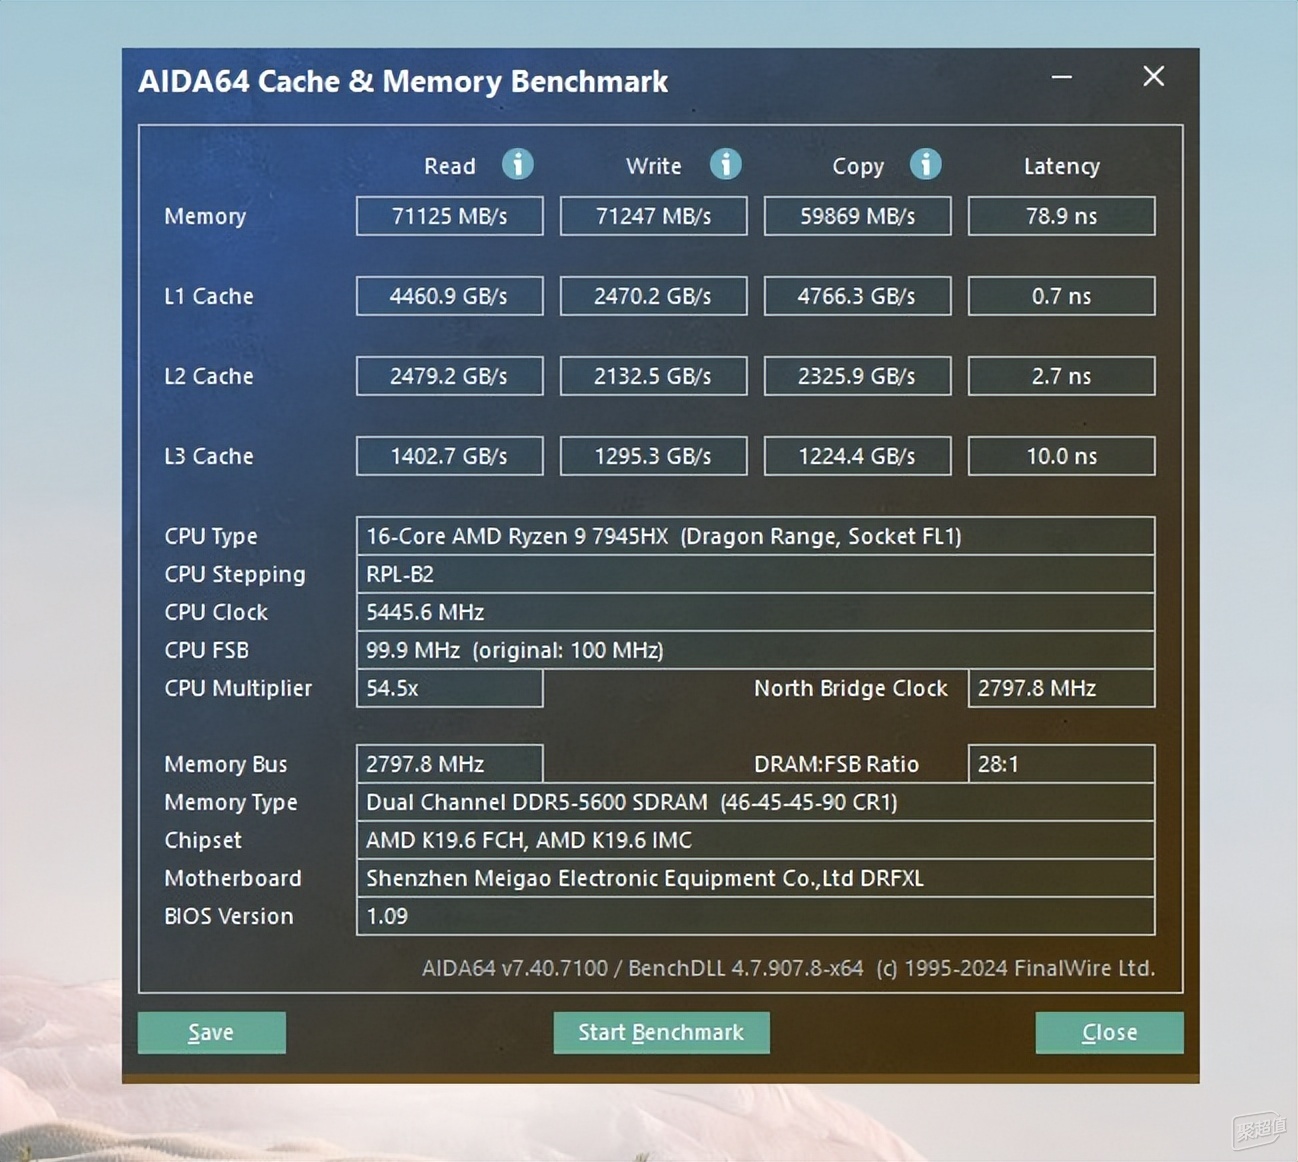Viewport: 1298px width, 1162px height.
Task: Minimize the AIDA64 benchmark window
Action: coord(1062,77)
